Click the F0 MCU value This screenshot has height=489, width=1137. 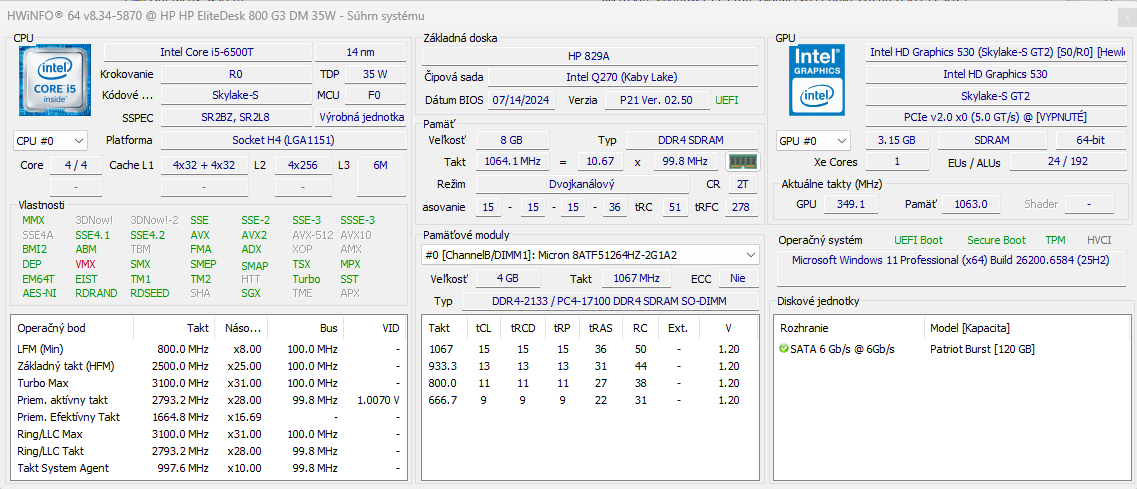tap(375, 96)
